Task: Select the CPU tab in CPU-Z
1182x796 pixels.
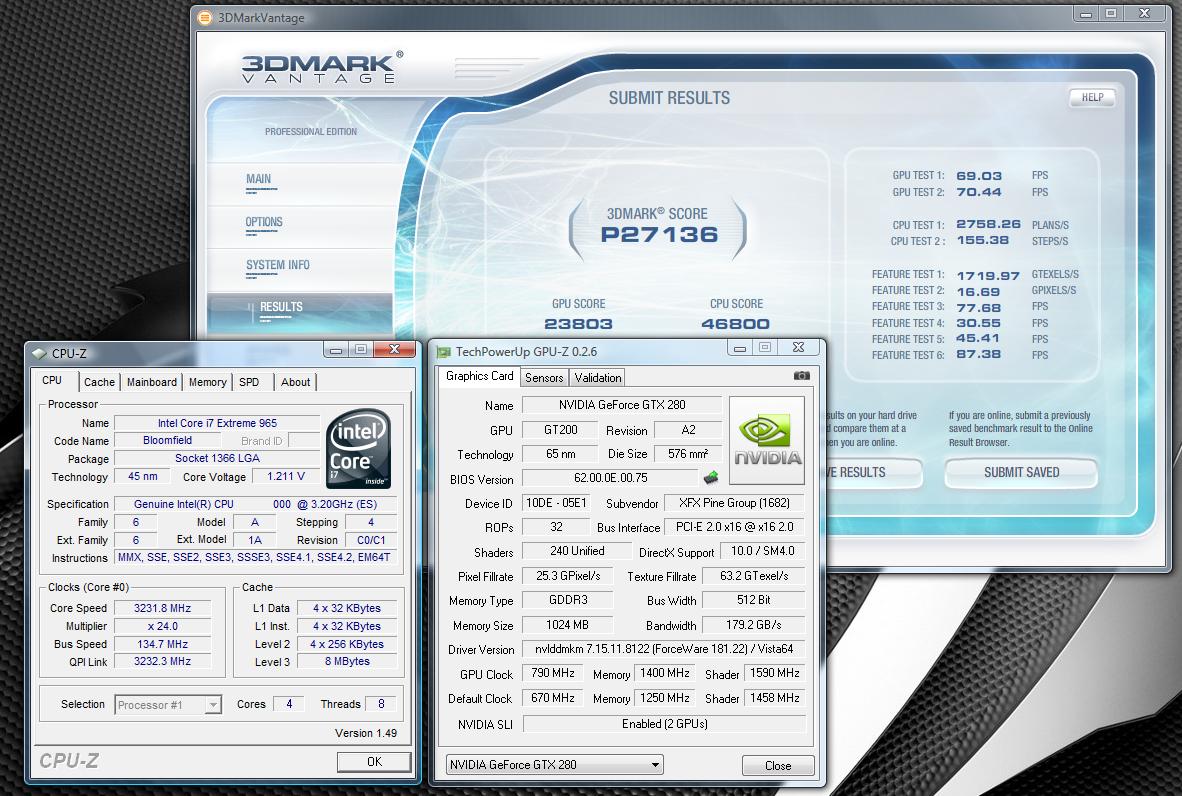Action: point(52,381)
